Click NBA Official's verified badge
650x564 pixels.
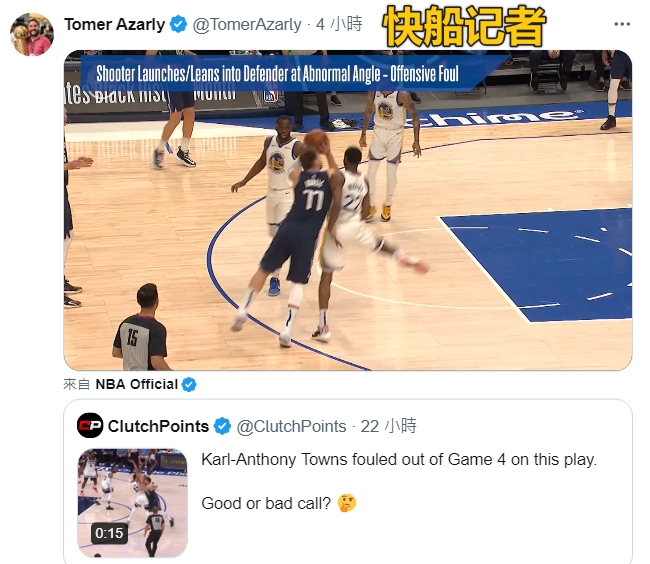tap(189, 385)
